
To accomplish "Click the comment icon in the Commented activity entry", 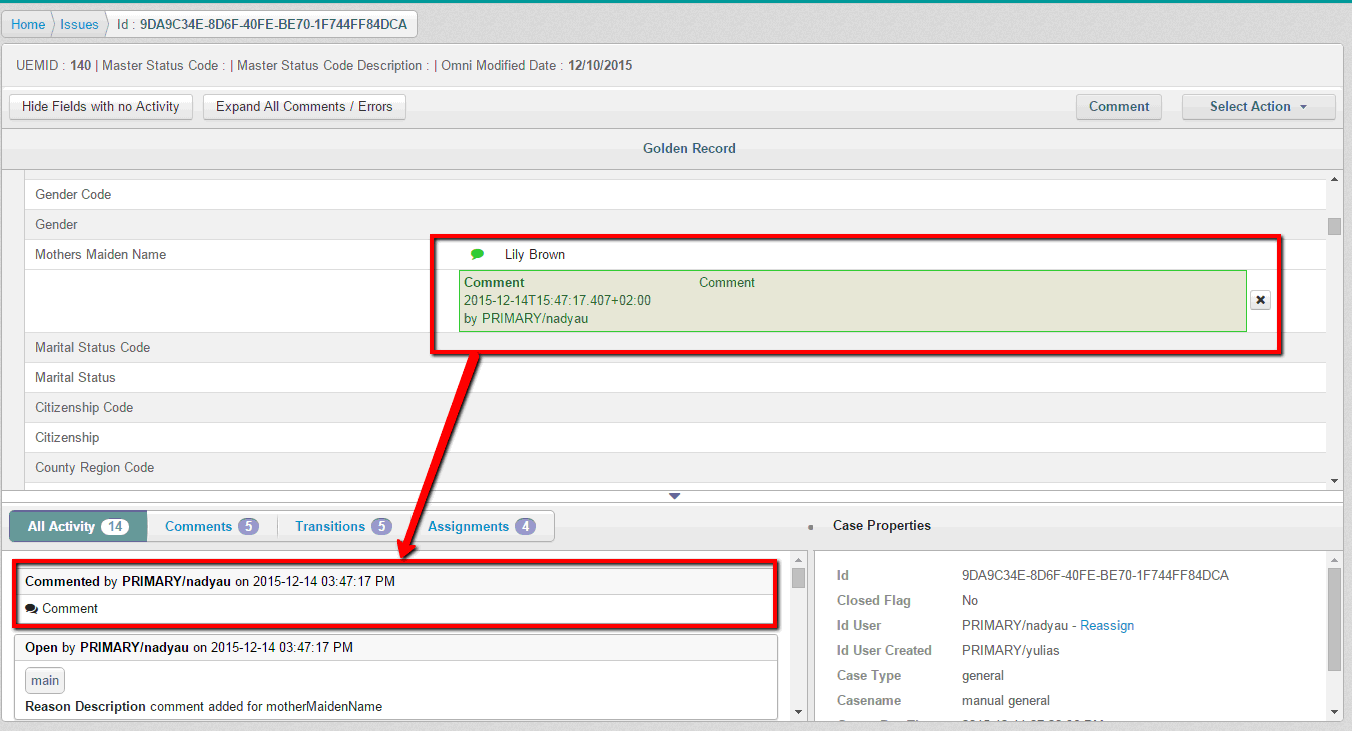I will click(x=32, y=609).
